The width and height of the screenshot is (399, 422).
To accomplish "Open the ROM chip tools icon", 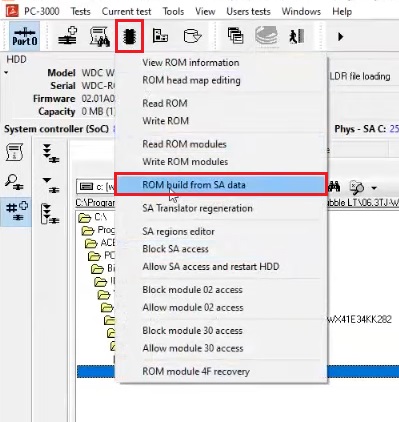I will (130, 36).
